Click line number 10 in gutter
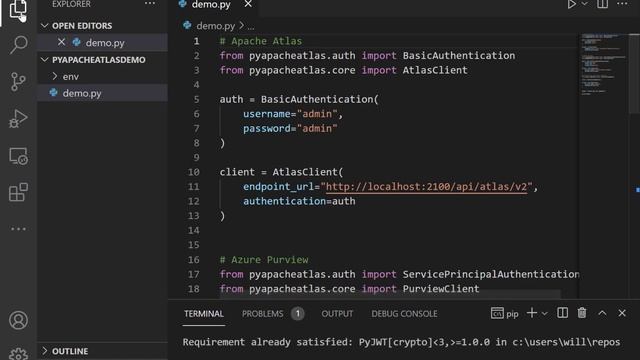Screen dimensions: 640x360 193,172
